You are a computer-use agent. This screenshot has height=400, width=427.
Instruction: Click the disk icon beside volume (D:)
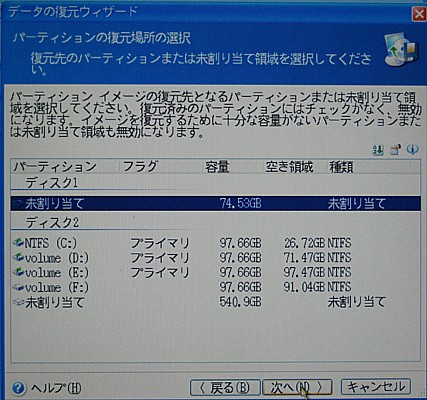point(18,257)
